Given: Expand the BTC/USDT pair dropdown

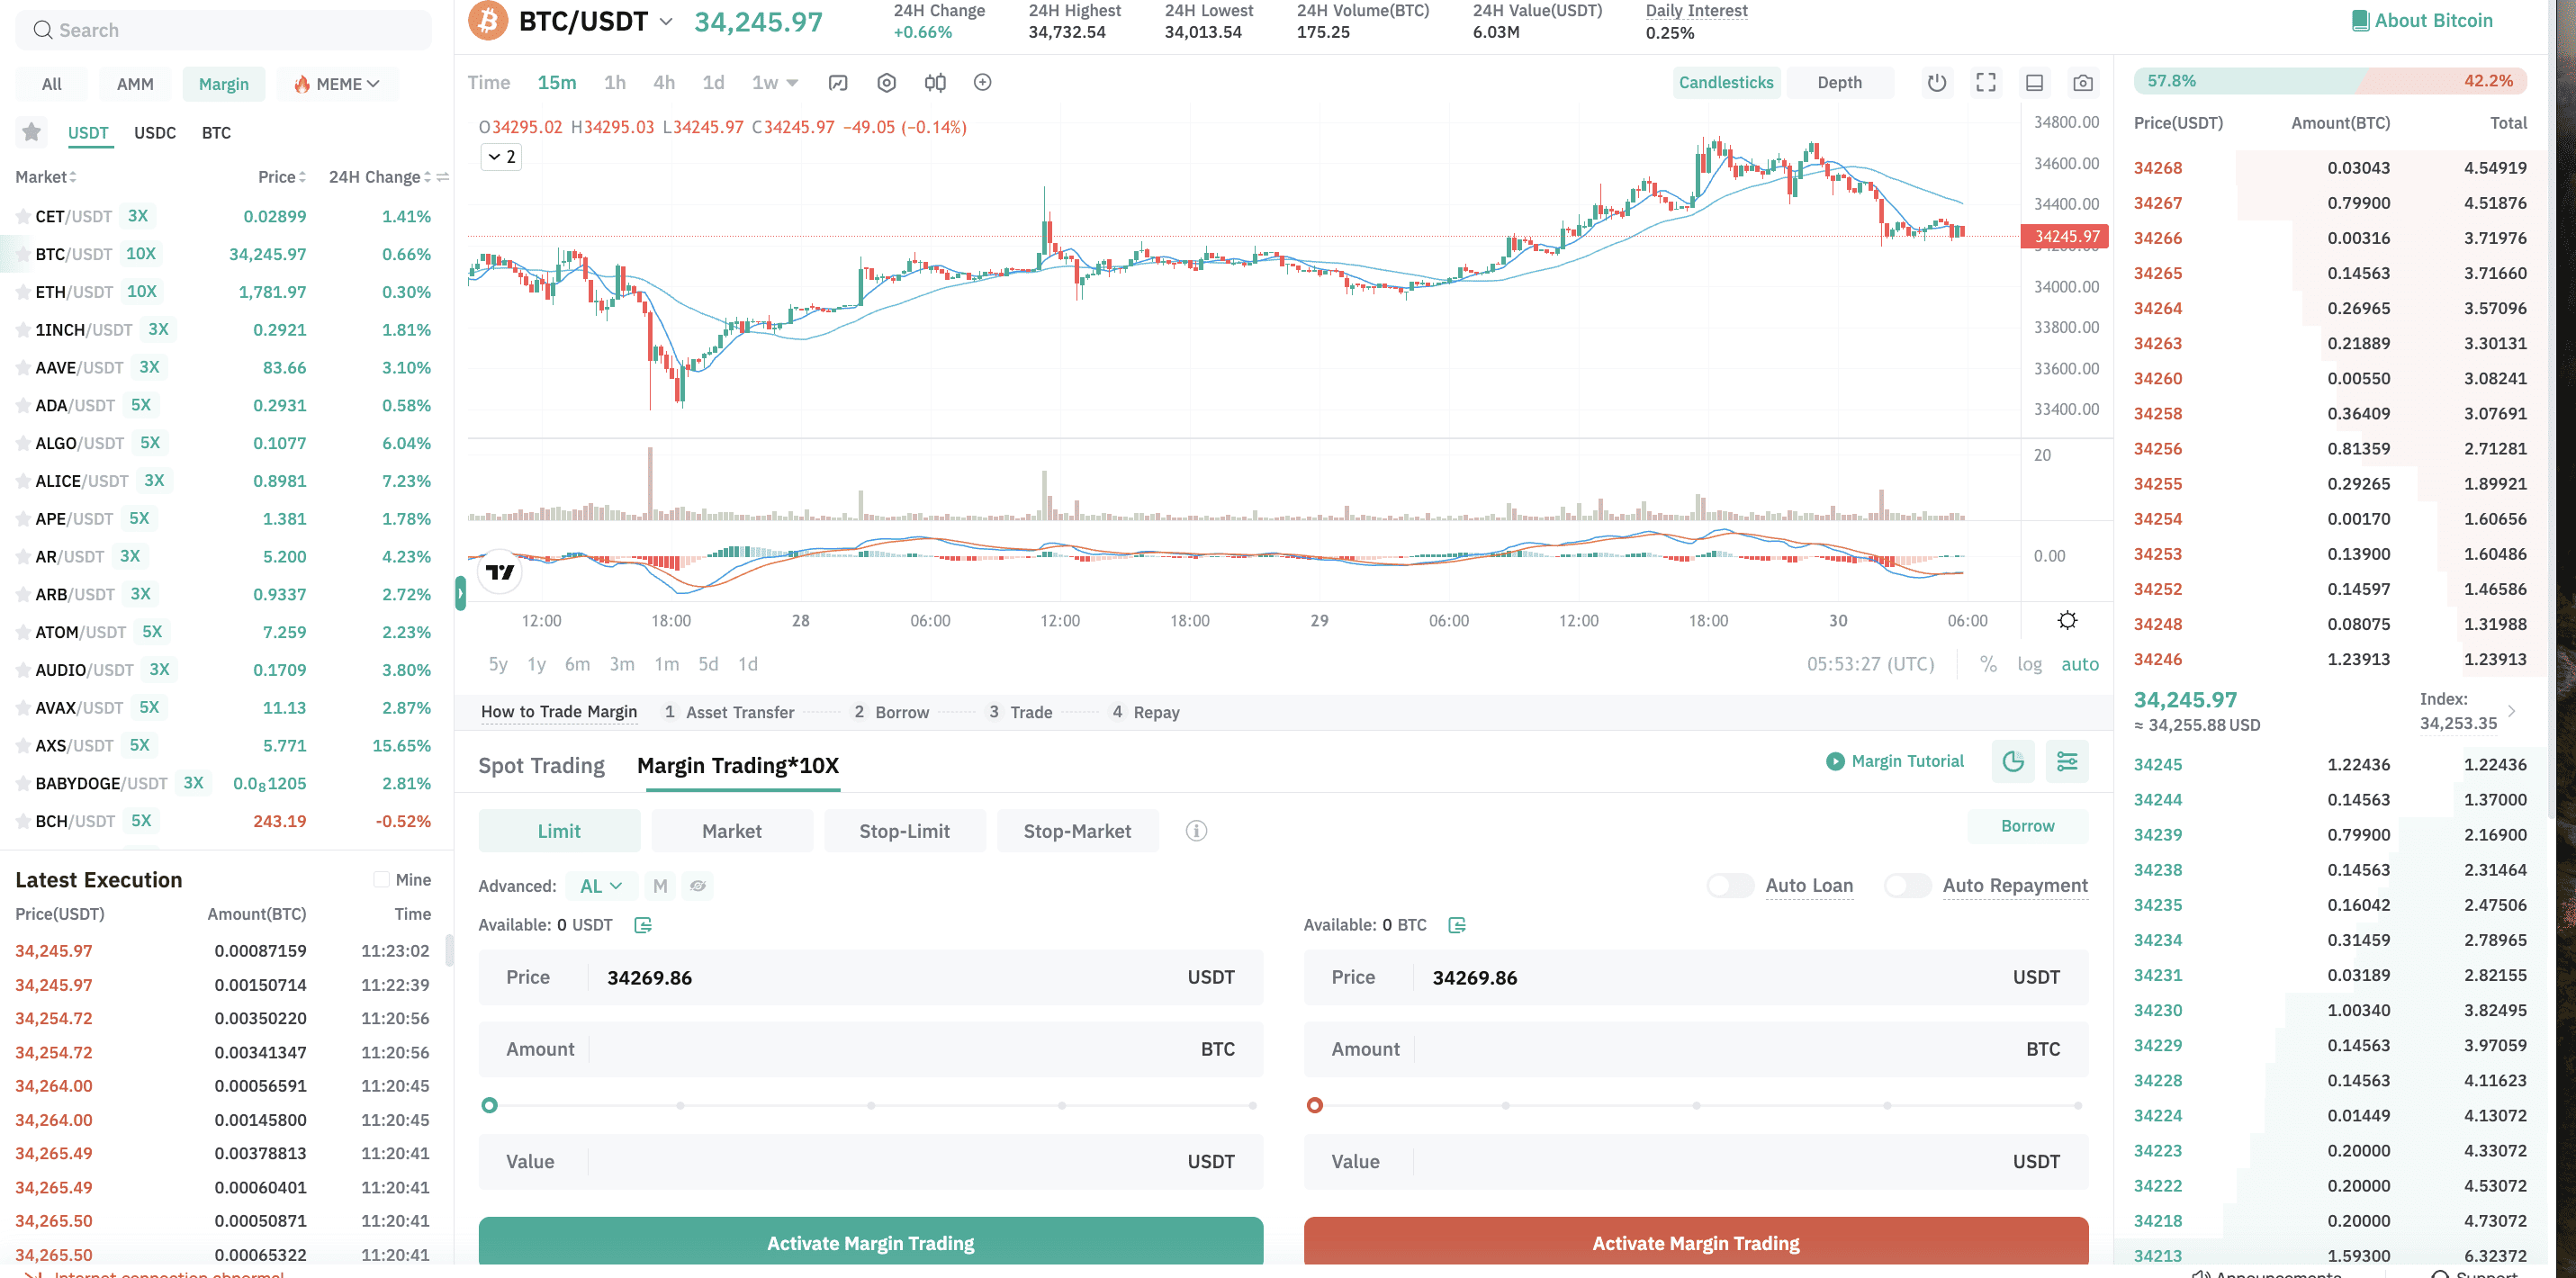Looking at the screenshot, I should 666,22.
